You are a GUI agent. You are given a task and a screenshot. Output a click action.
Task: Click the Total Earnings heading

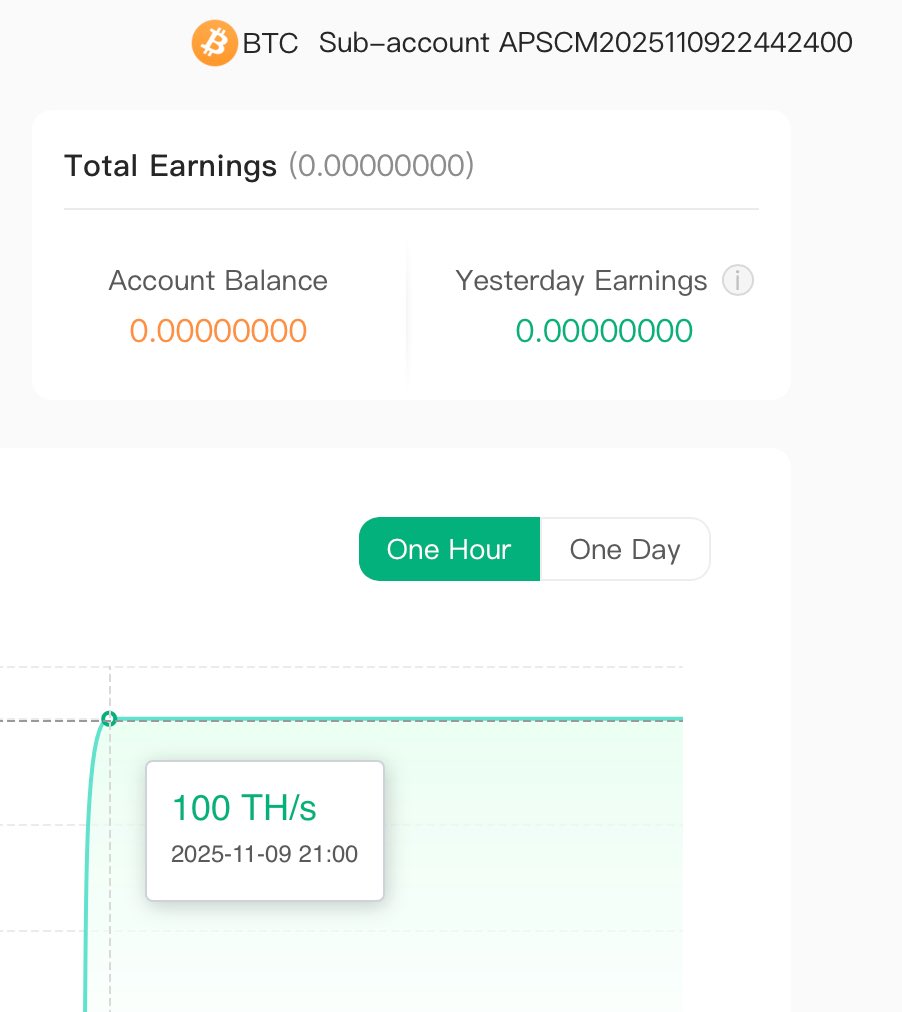tap(171, 166)
